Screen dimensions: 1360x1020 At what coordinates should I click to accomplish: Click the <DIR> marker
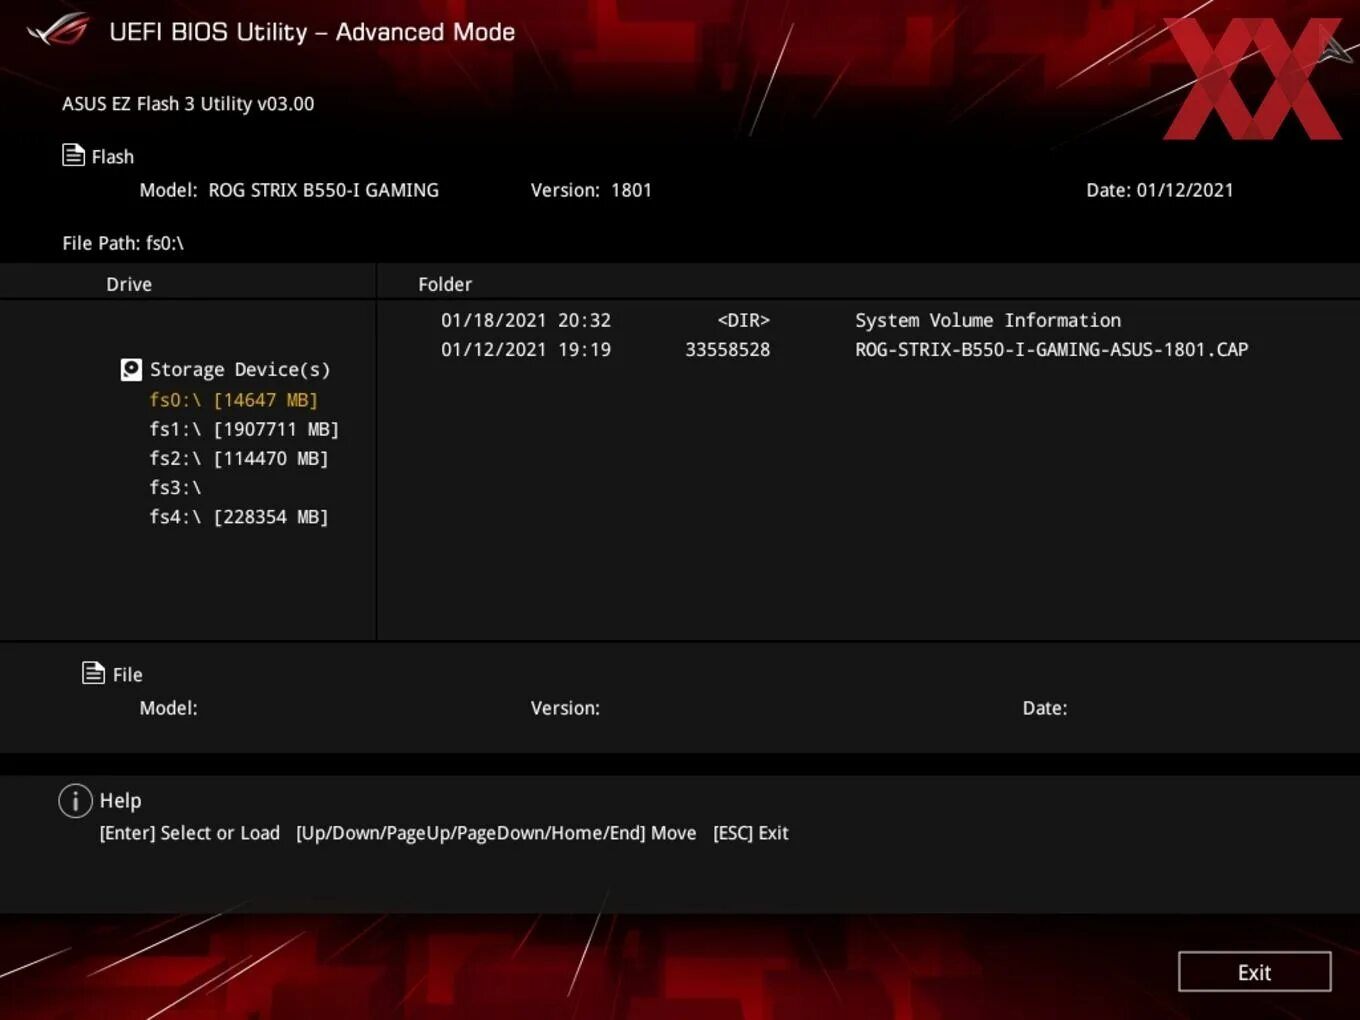[x=743, y=320]
